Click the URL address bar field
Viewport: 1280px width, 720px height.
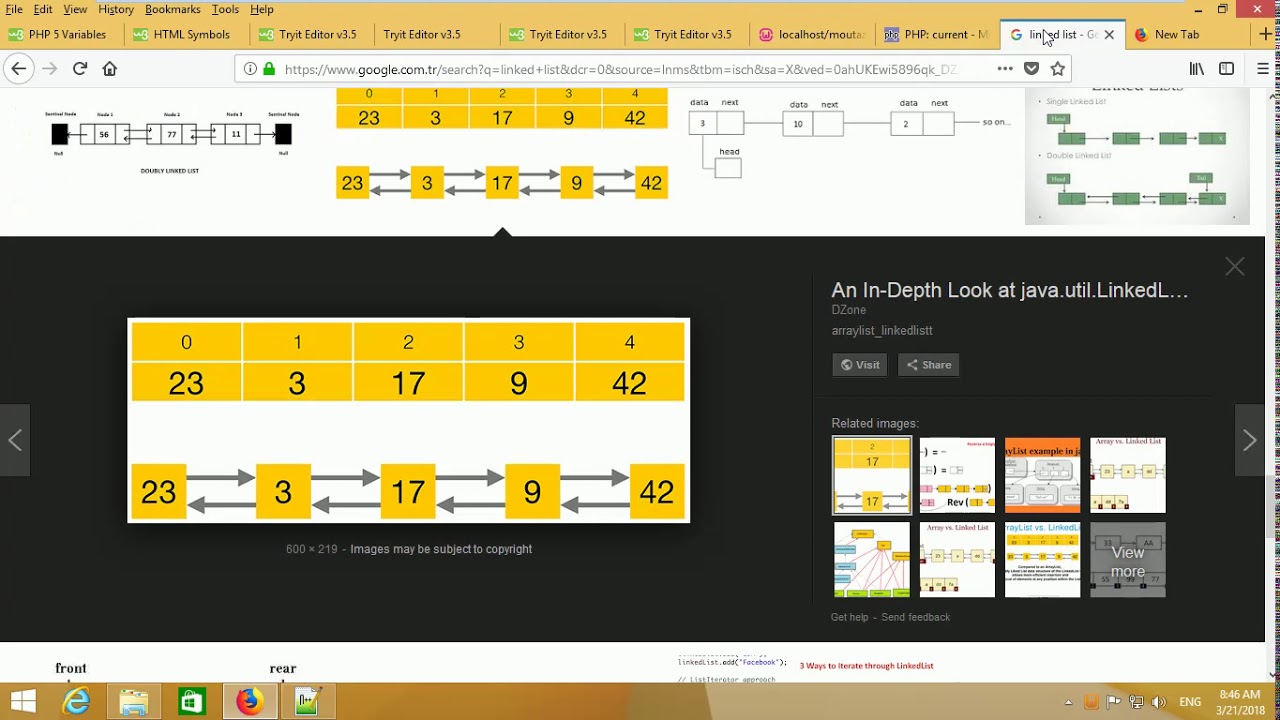pos(620,69)
